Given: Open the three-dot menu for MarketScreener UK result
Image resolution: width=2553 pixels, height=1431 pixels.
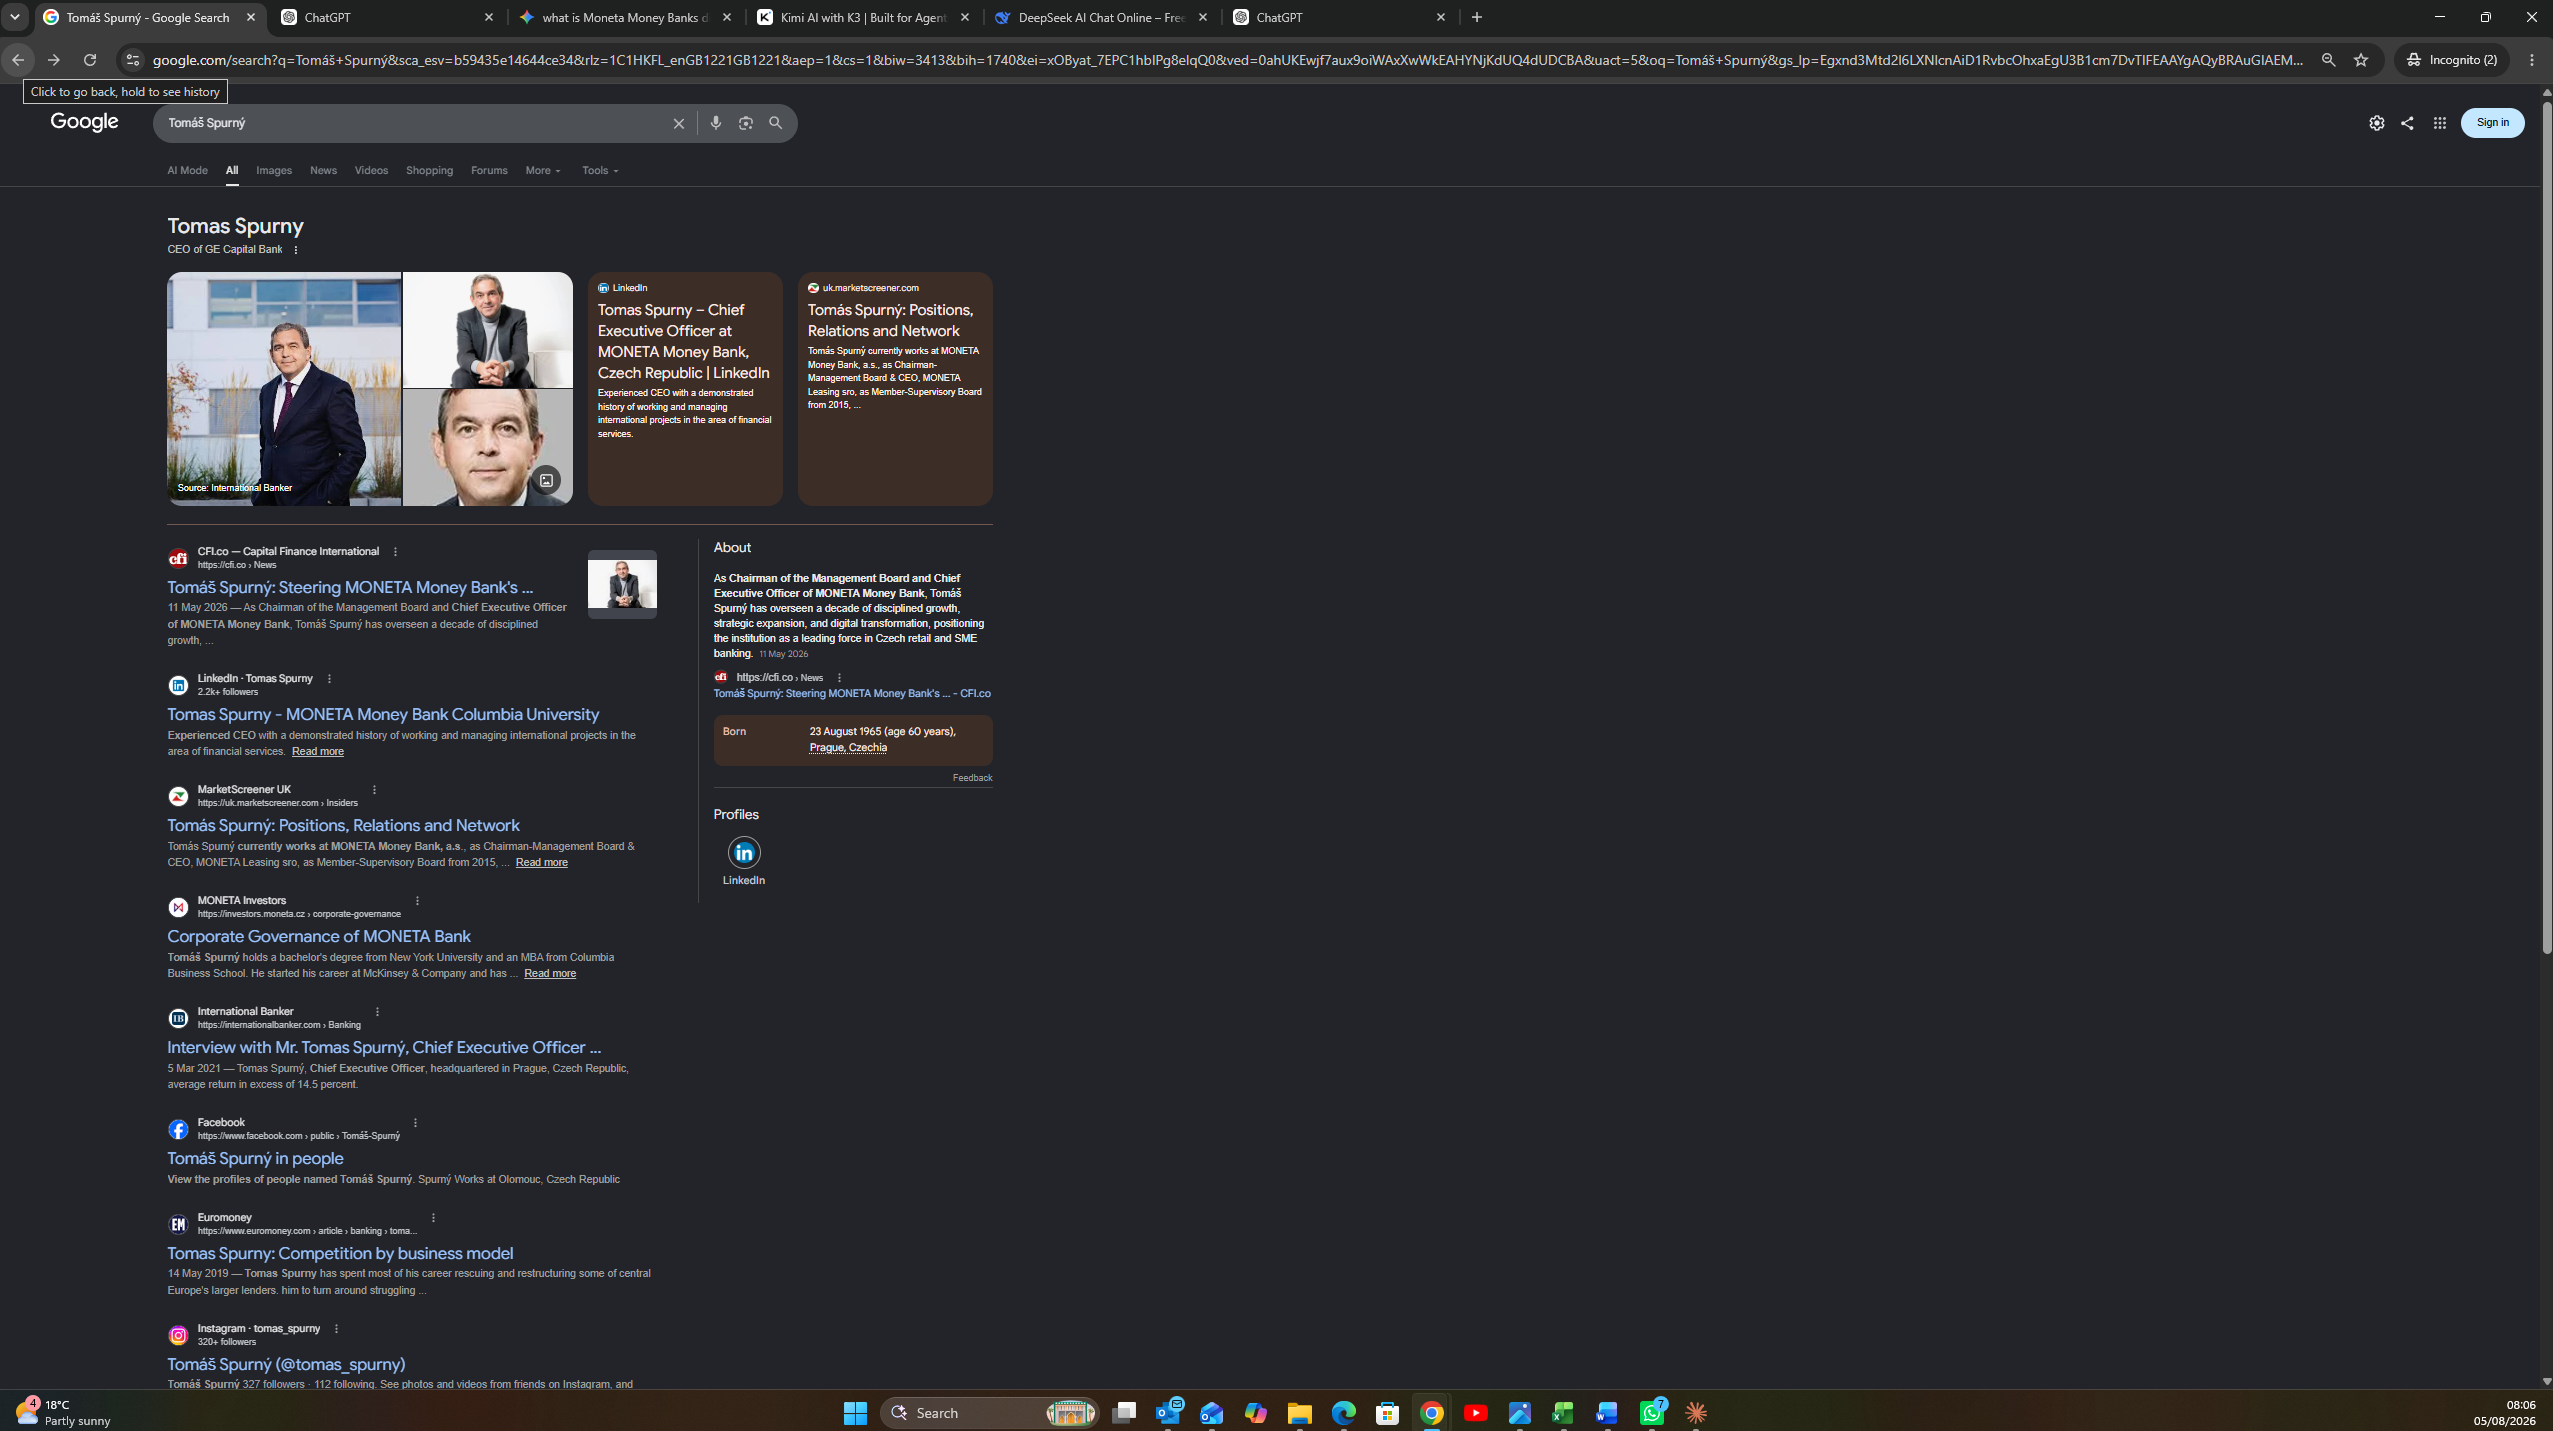Looking at the screenshot, I should click(x=375, y=790).
